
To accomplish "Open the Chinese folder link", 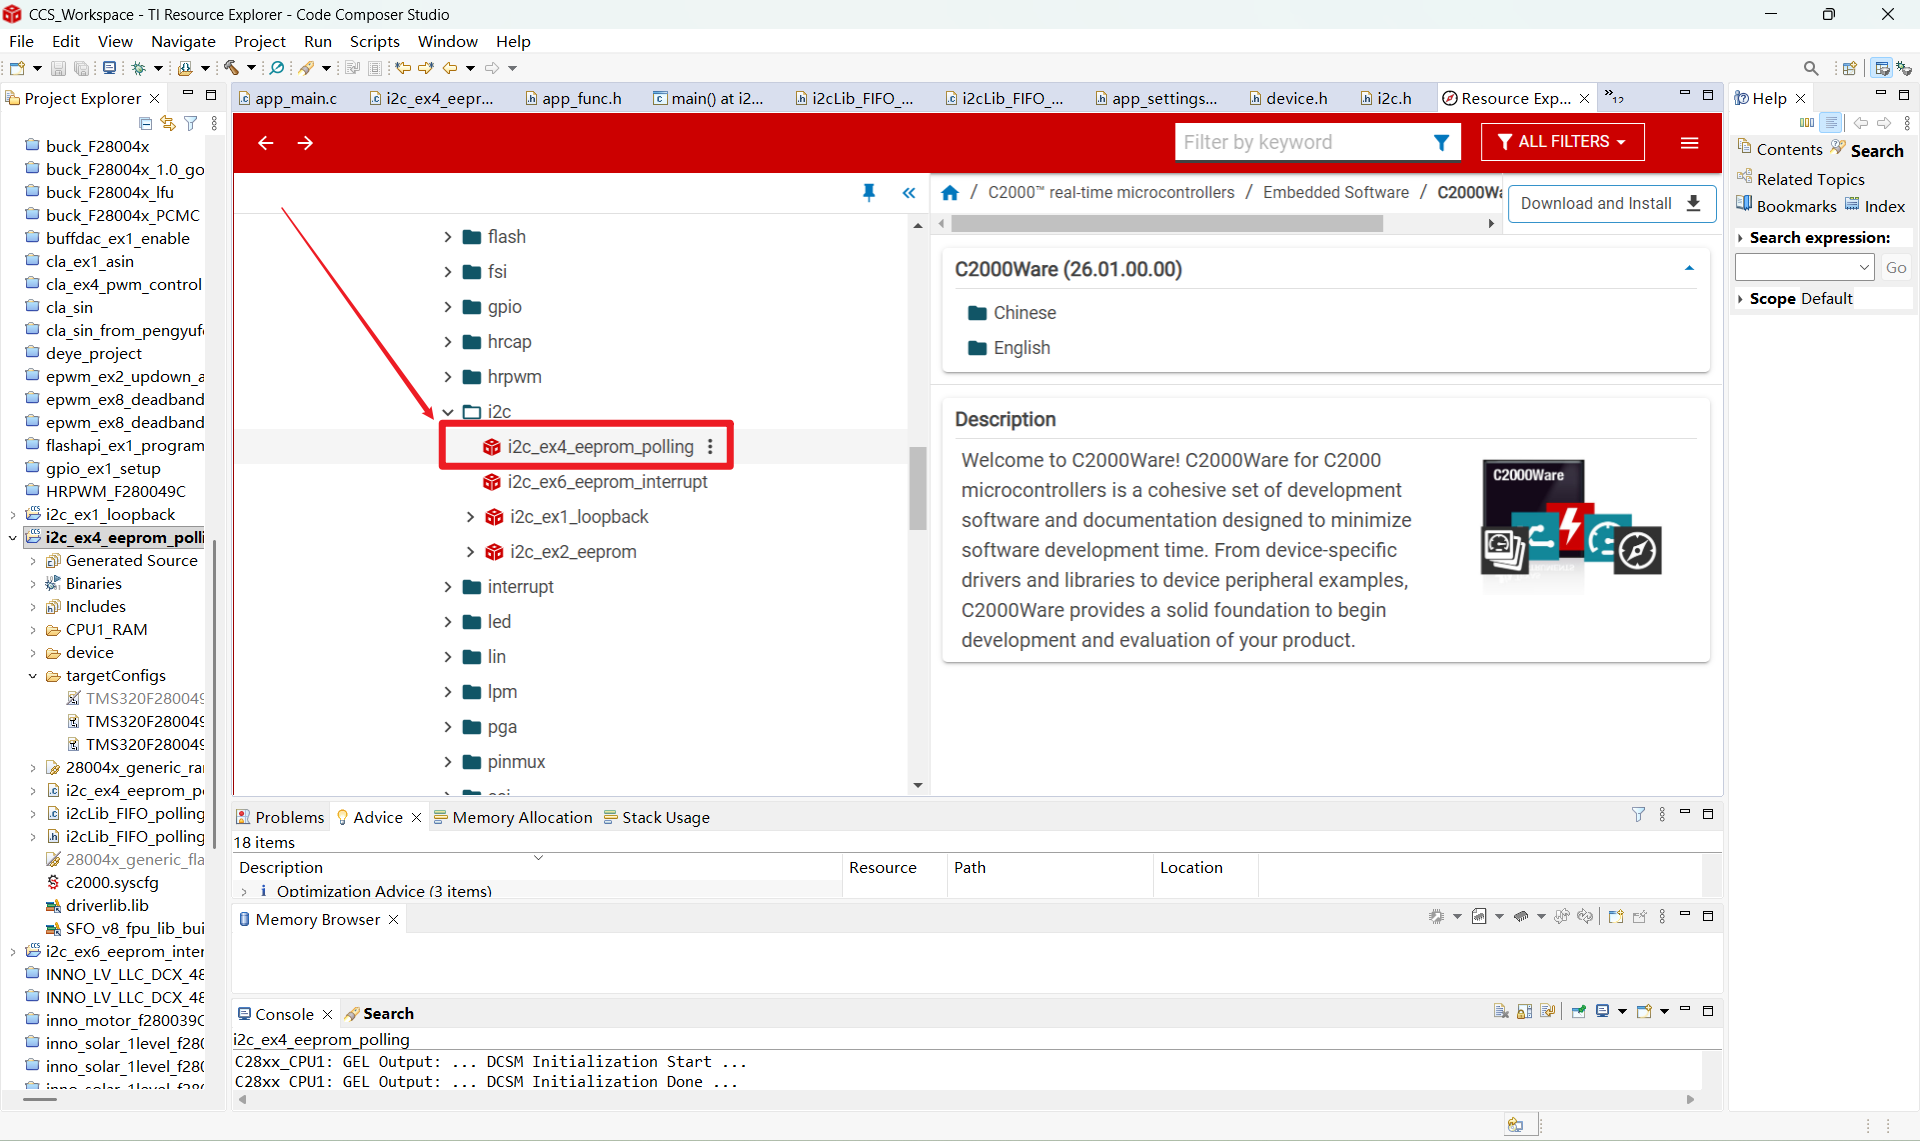I will (x=1012, y=313).
